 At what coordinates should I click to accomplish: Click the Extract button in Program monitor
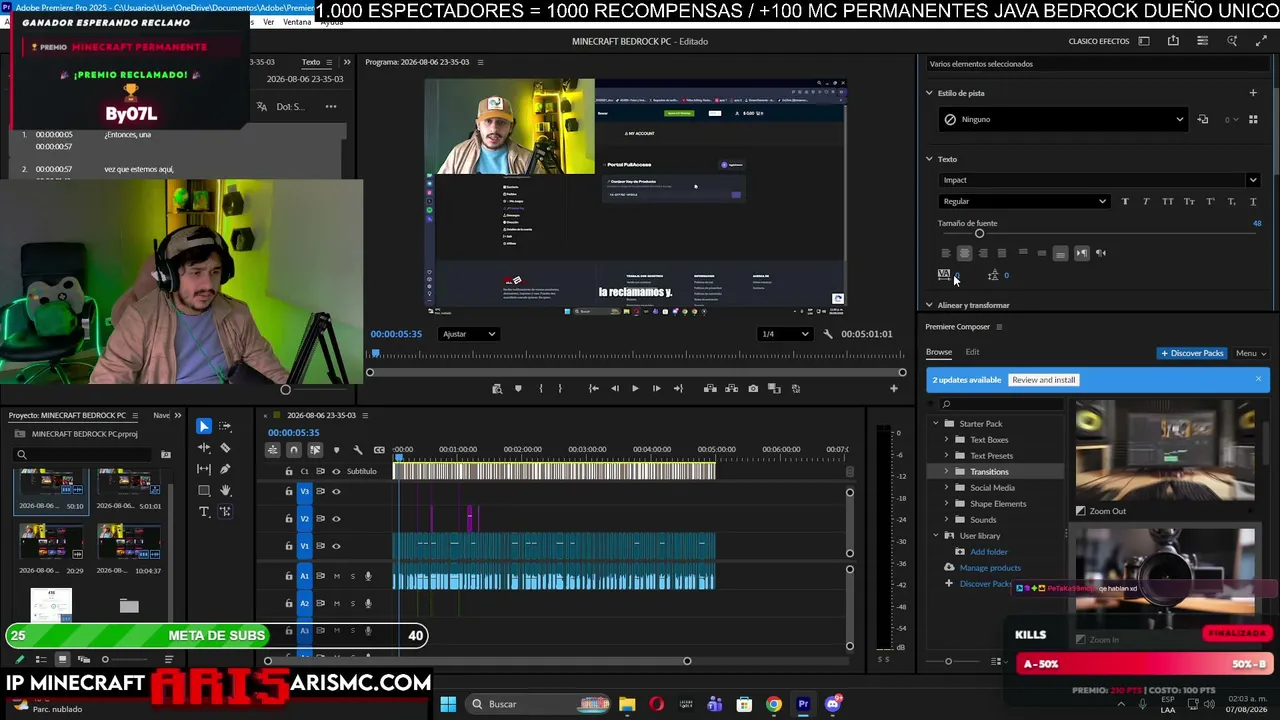tap(731, 388)
